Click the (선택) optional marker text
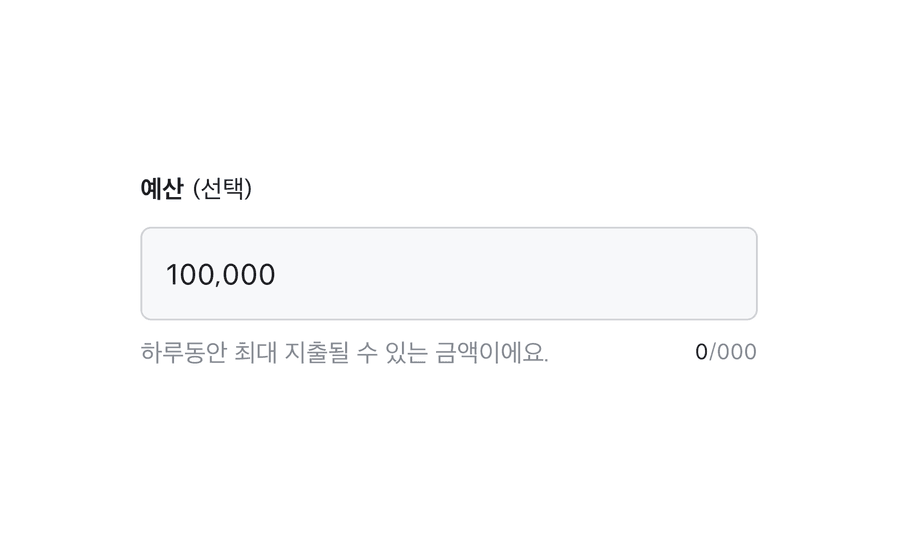Viewport: 900px width, 540px height. click(x=222, y=188)
